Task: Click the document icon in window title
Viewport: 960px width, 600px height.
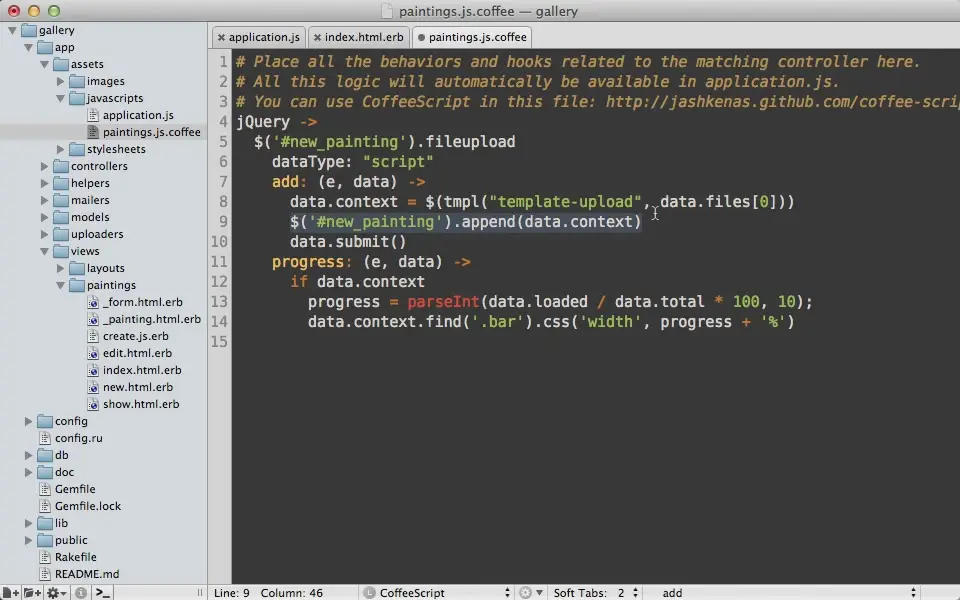Action: (386, 11)
